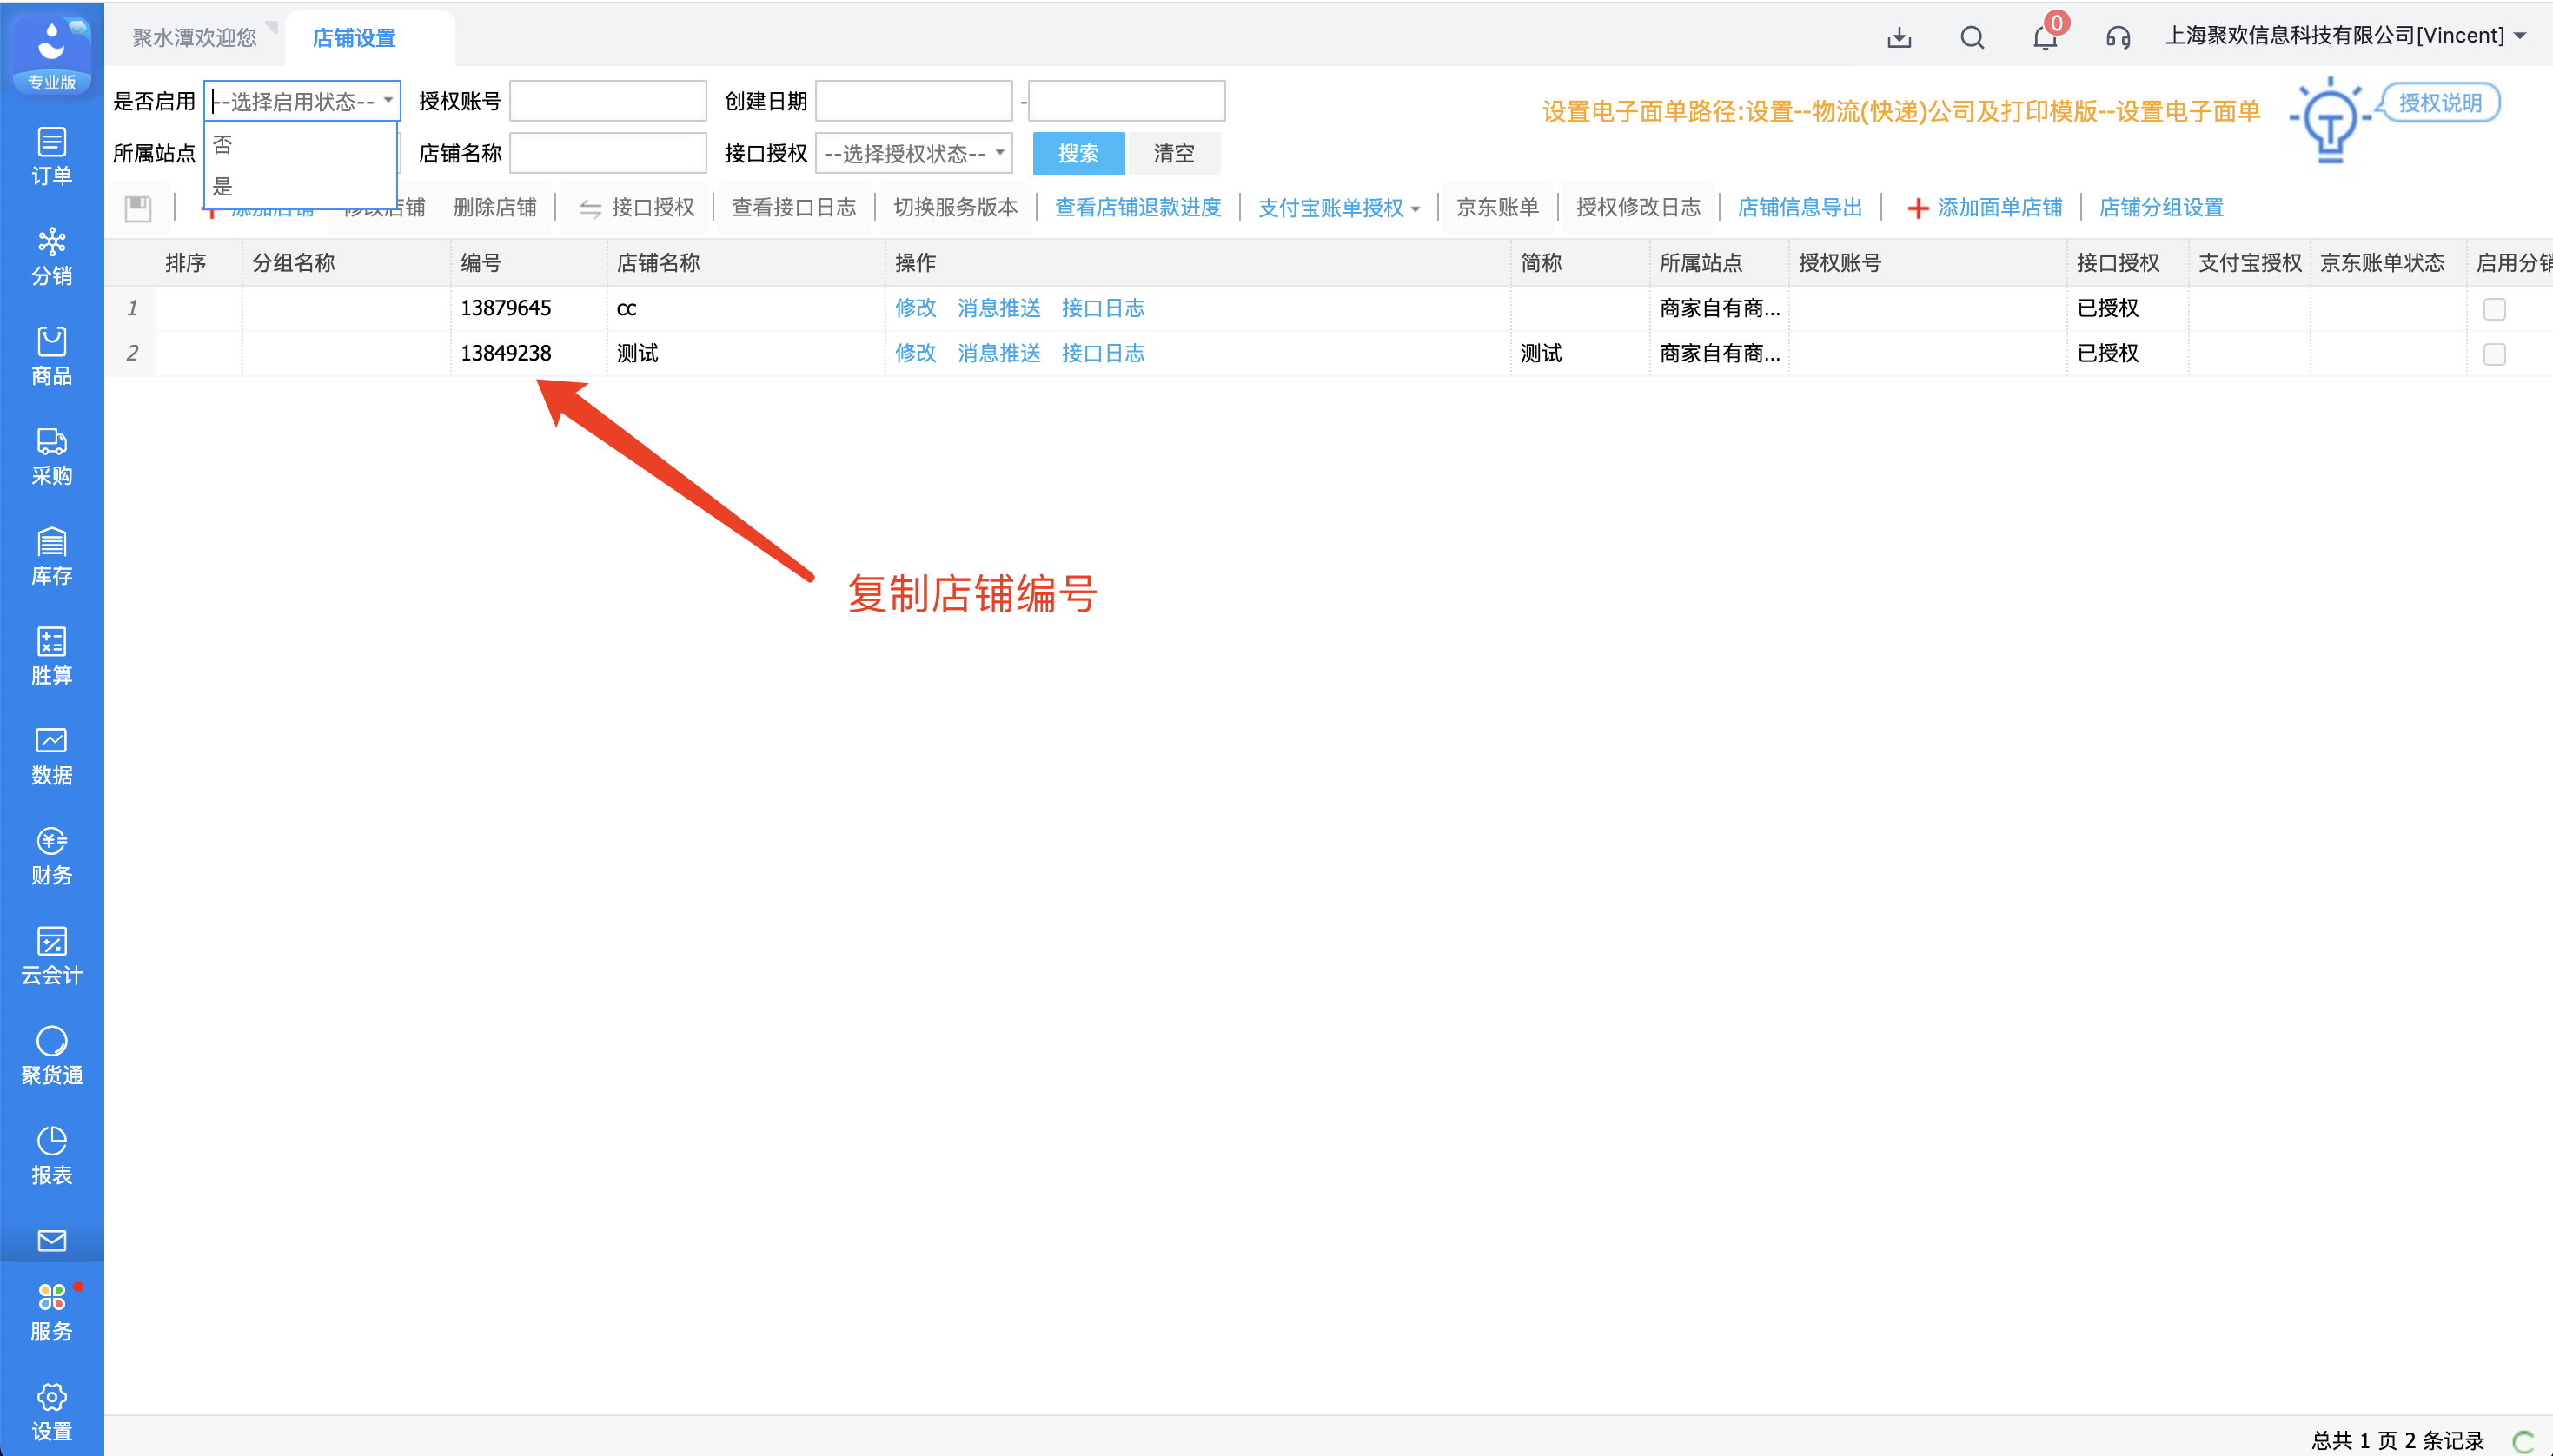Click the notification bell icon
The image size is (2553, 1456).
(2045, 38)
